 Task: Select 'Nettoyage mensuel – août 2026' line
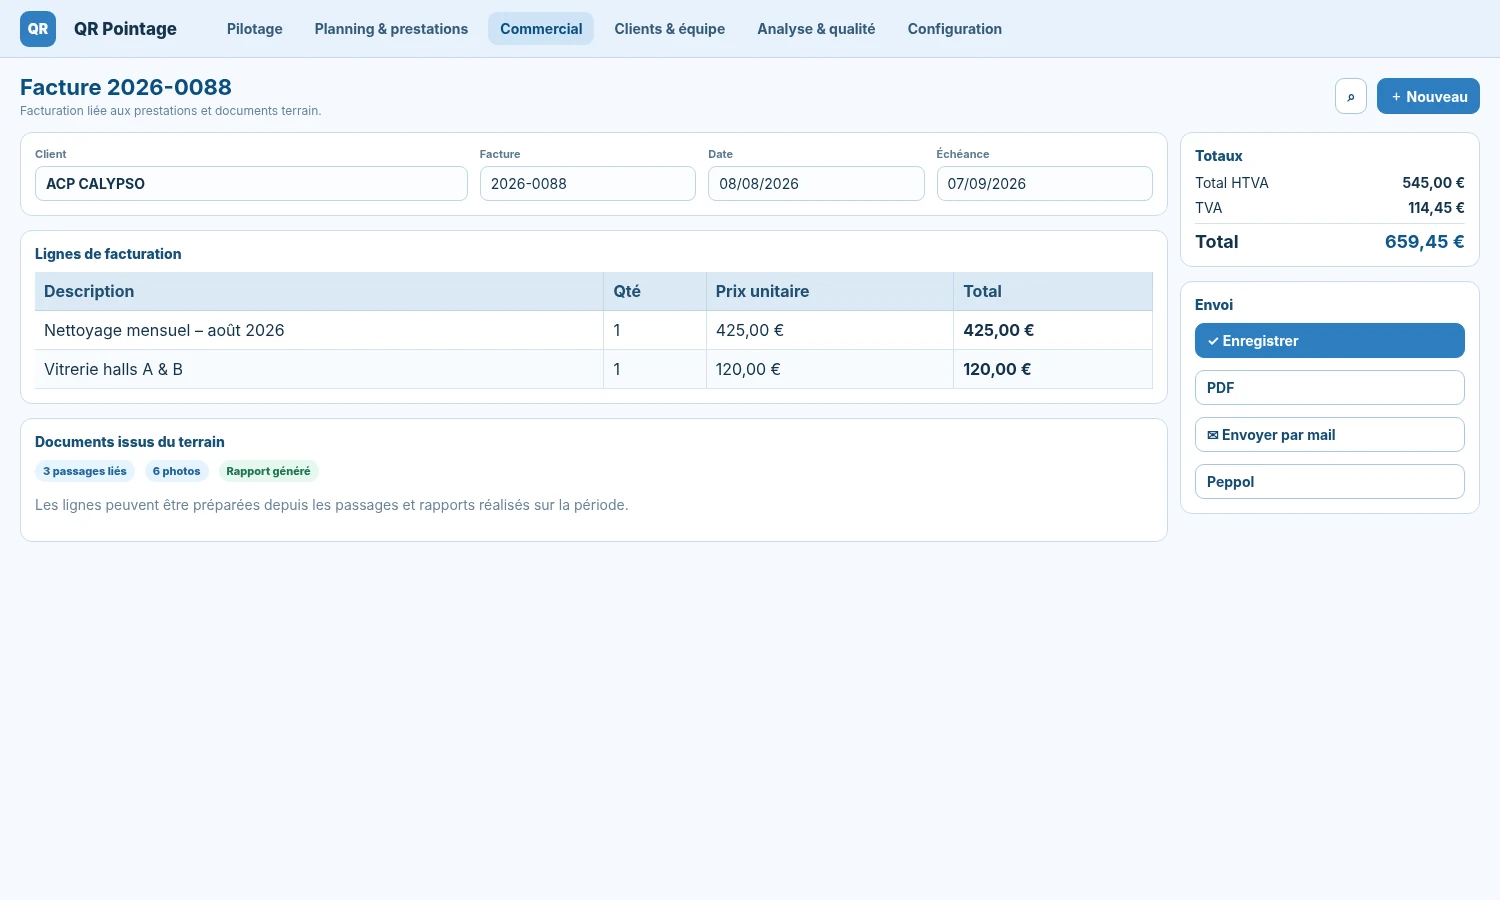tap(594, 330)
